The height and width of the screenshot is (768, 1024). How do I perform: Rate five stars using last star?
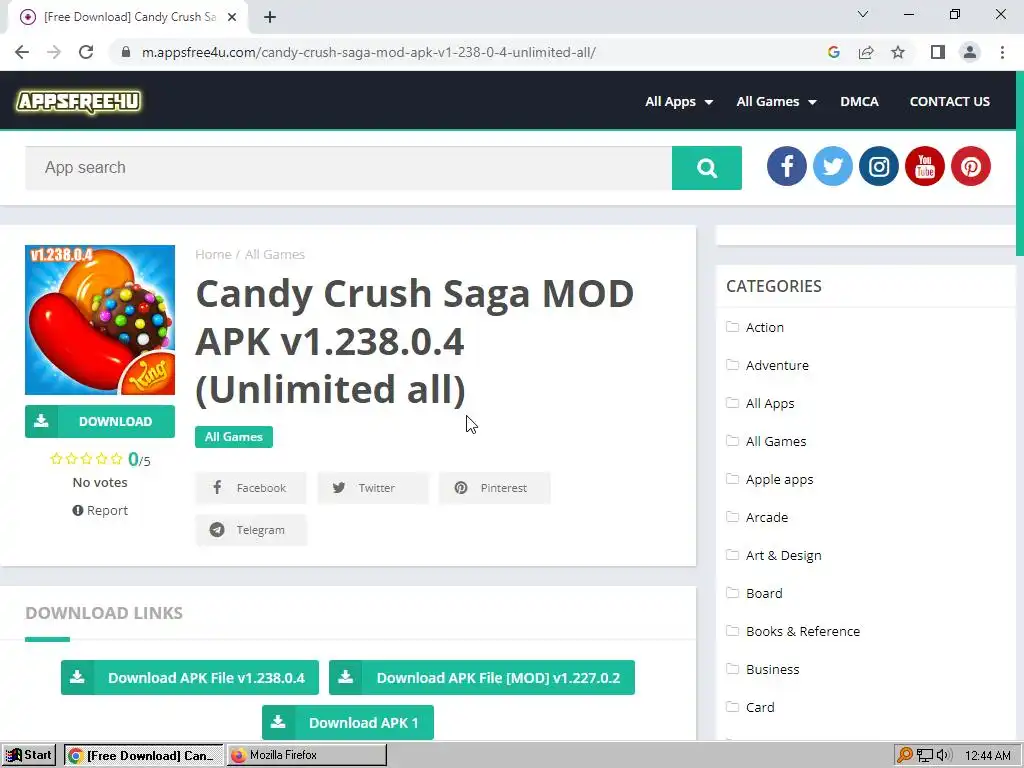coord(117,459)
